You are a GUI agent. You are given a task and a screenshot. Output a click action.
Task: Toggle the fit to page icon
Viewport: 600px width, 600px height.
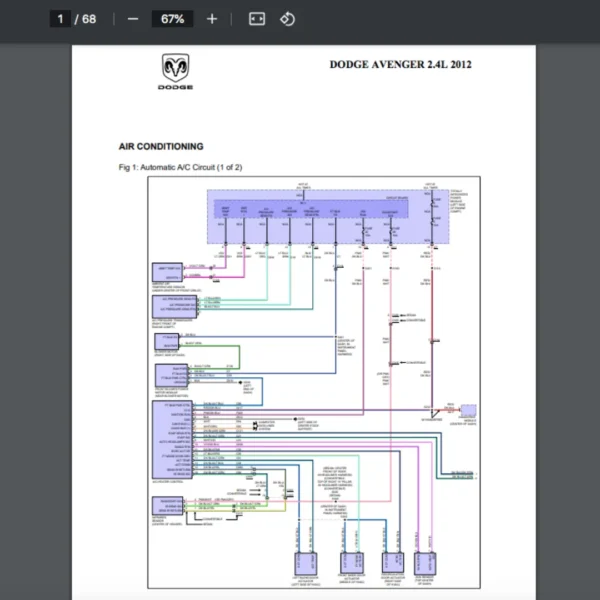coord(256,19)
